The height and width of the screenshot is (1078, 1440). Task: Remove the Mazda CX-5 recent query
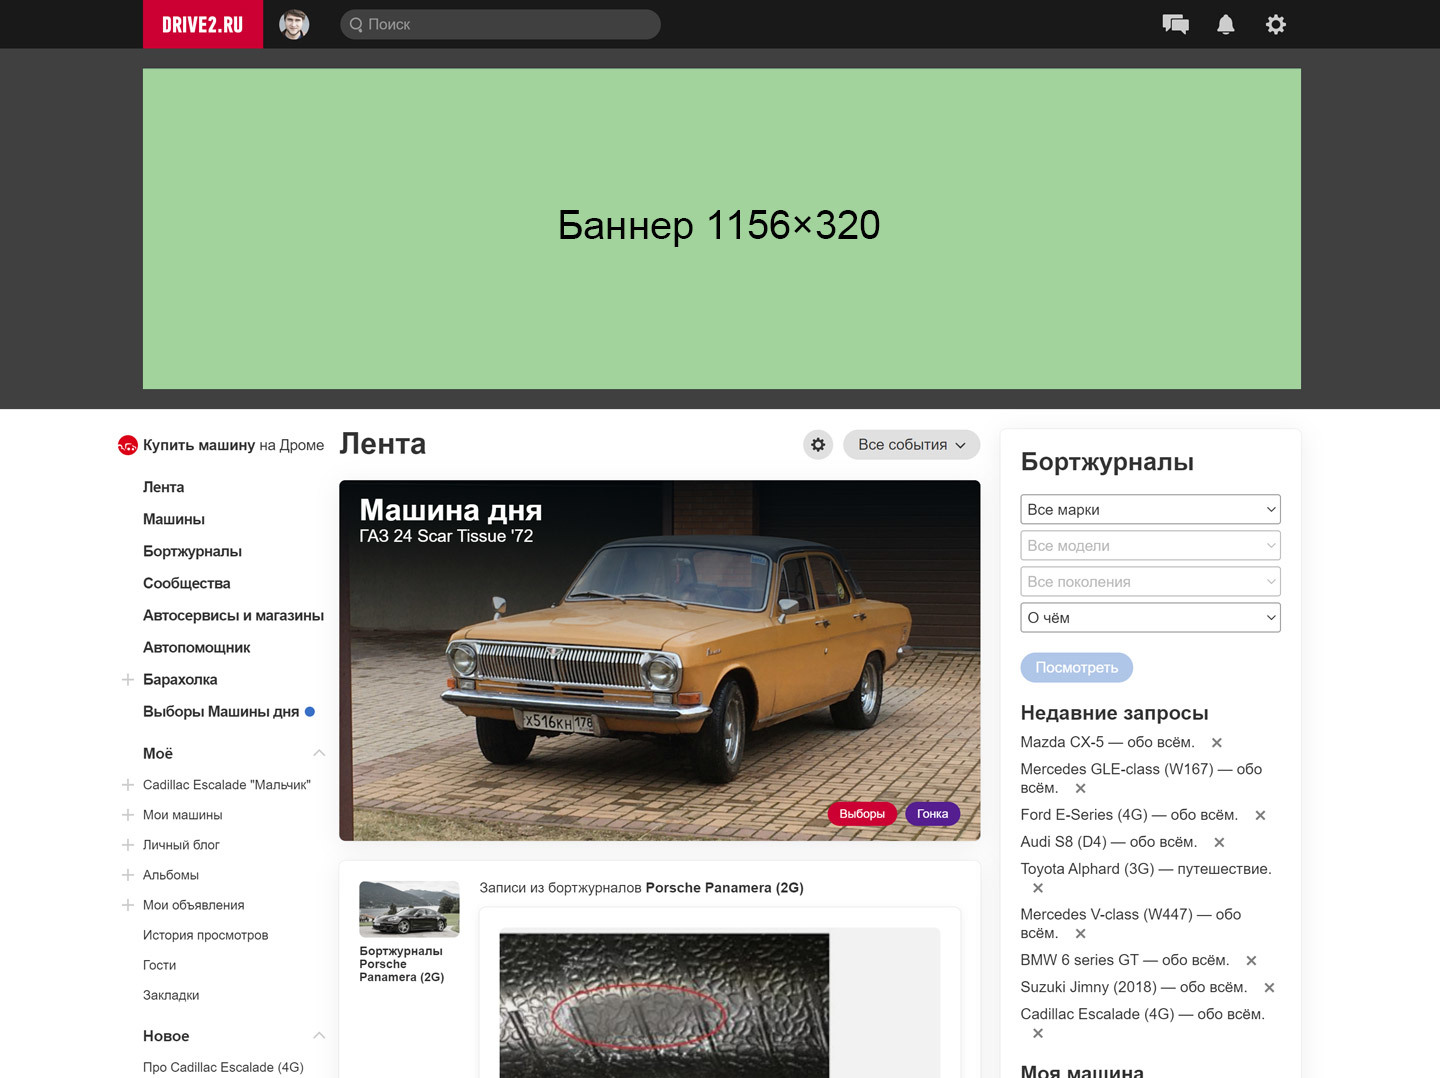[1217, 743]
